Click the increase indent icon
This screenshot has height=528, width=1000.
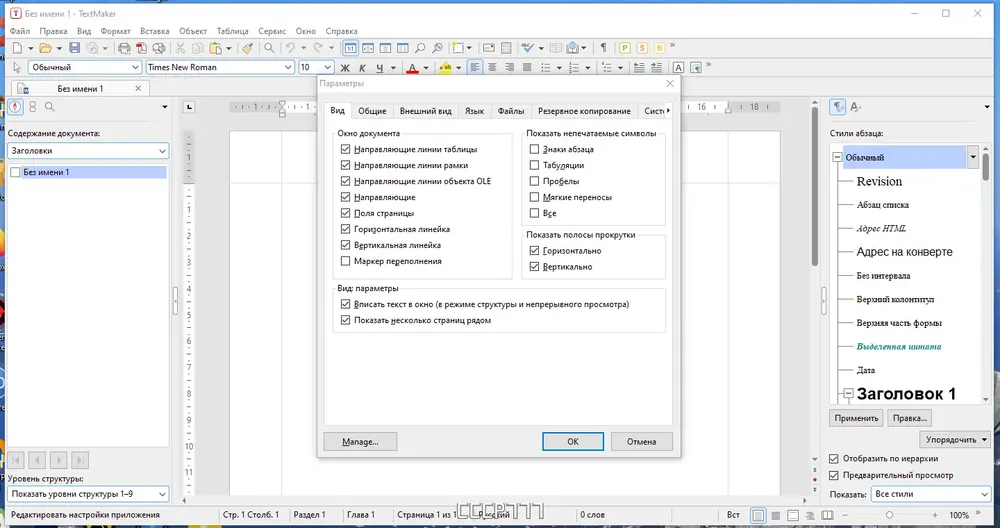(x=656, y=67)
